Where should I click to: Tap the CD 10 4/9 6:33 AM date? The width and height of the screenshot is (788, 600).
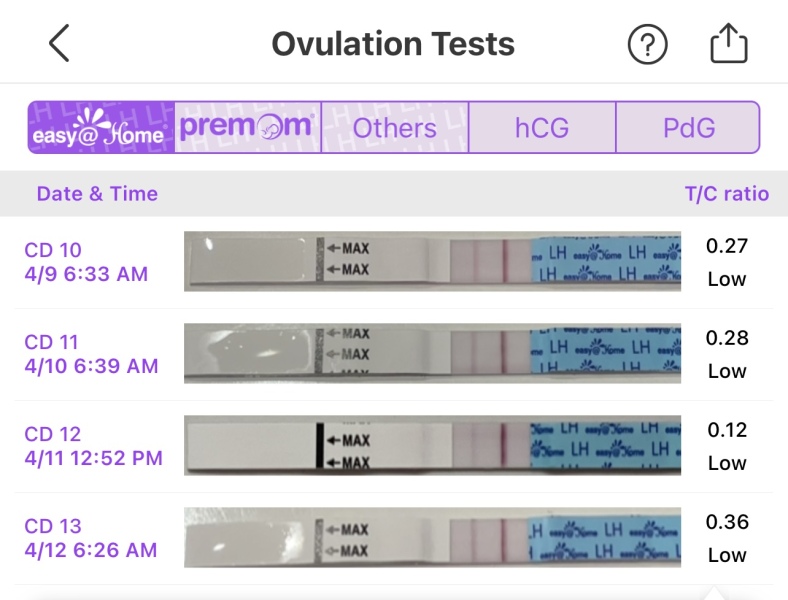(x=86, y=262)
